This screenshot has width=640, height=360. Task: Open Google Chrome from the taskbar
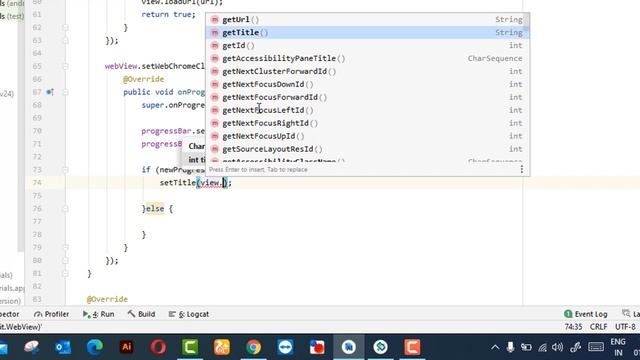pyautogui.click(x=253, y=347)
